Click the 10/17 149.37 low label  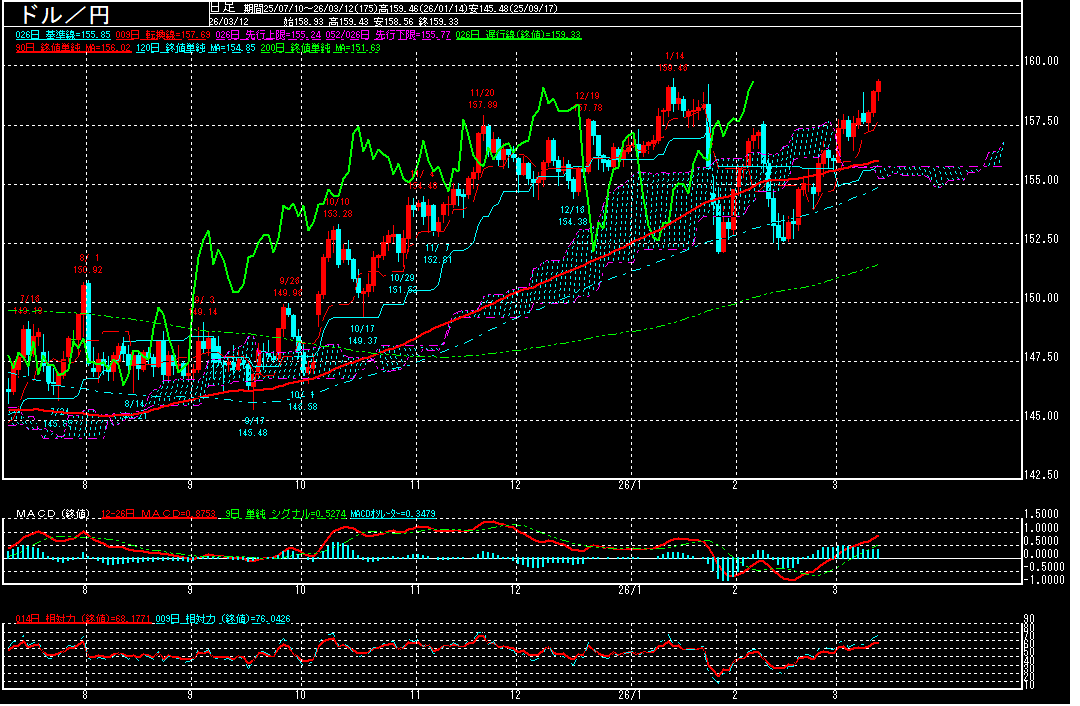pos(363,334)
